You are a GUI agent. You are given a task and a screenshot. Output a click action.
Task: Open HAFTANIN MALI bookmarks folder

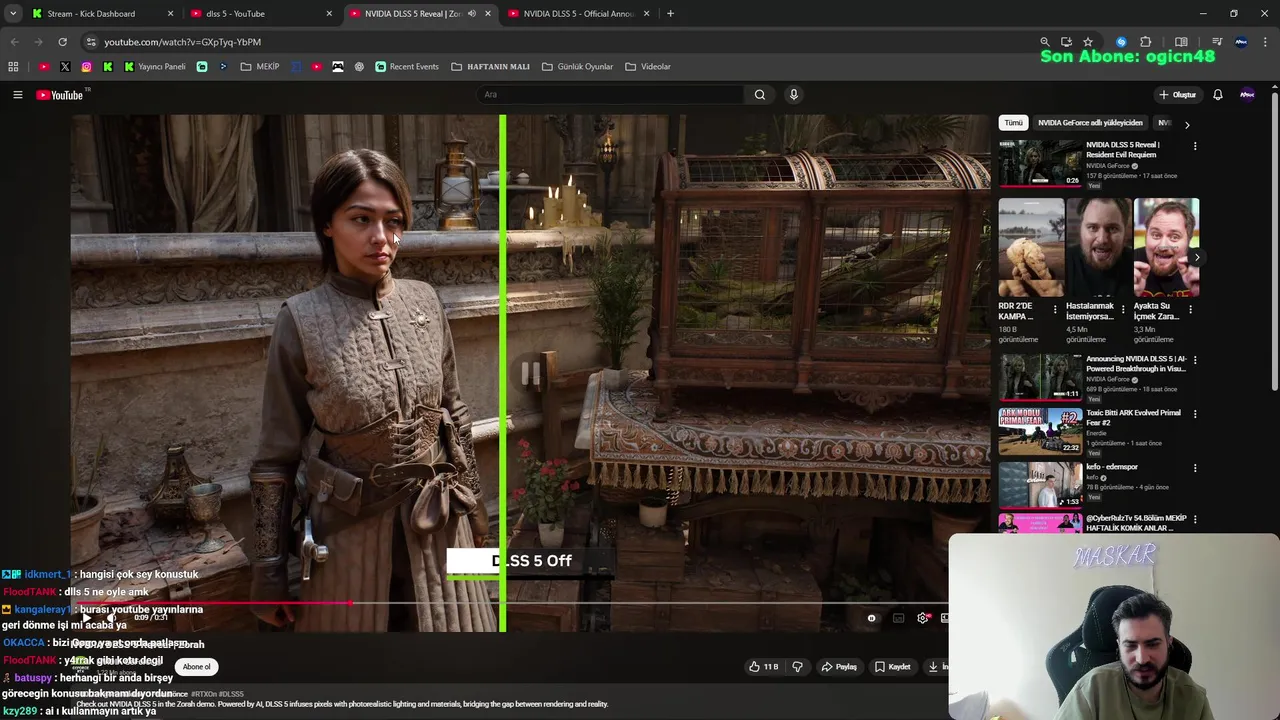(490, 67)
